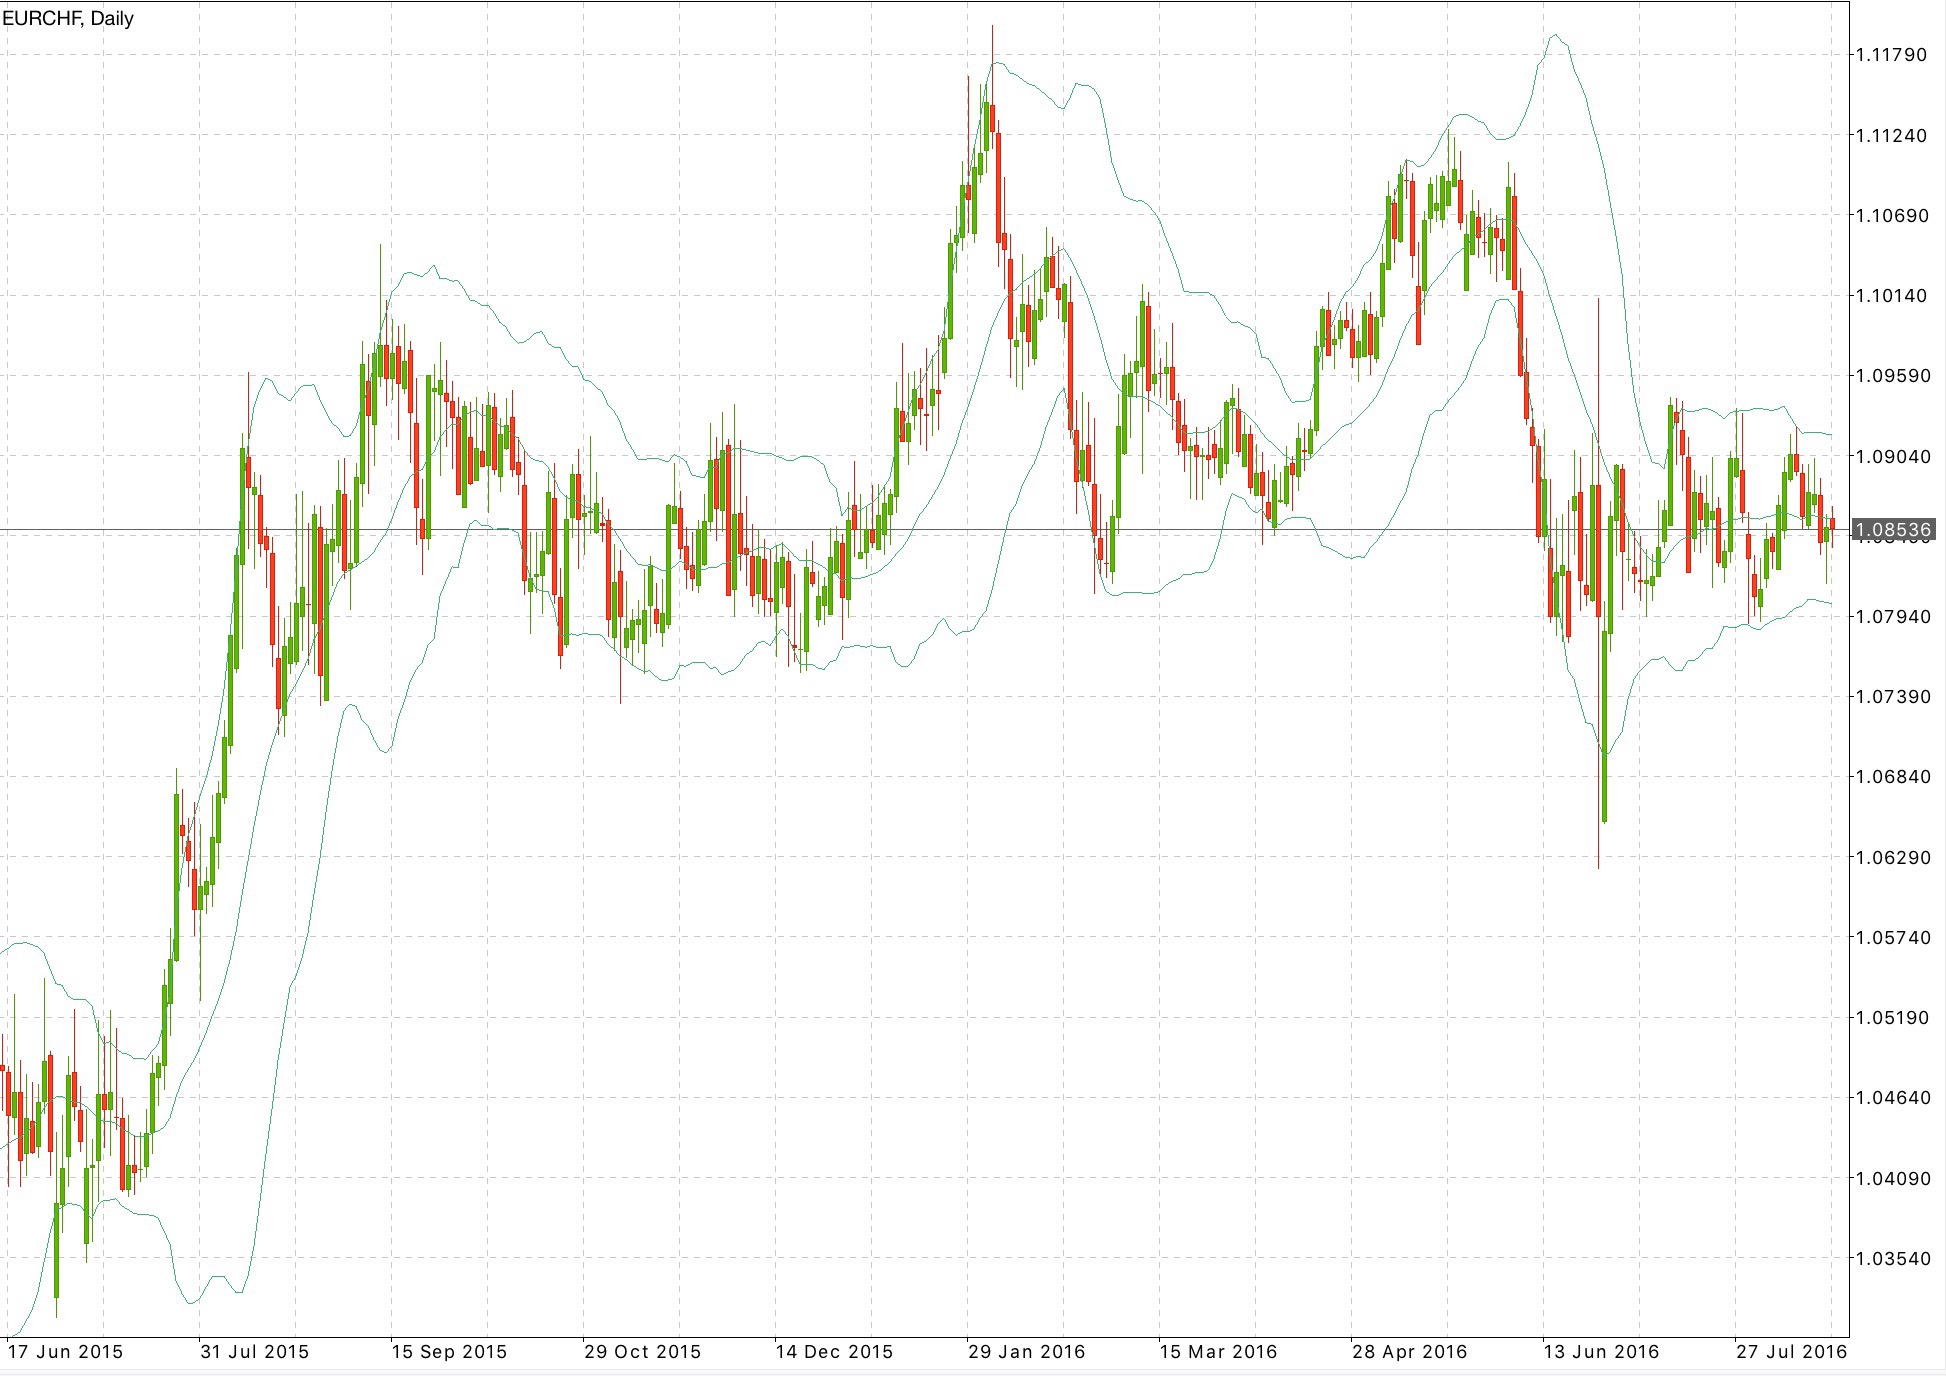Pick the 1.07940 price axis label

(1891, 616)
